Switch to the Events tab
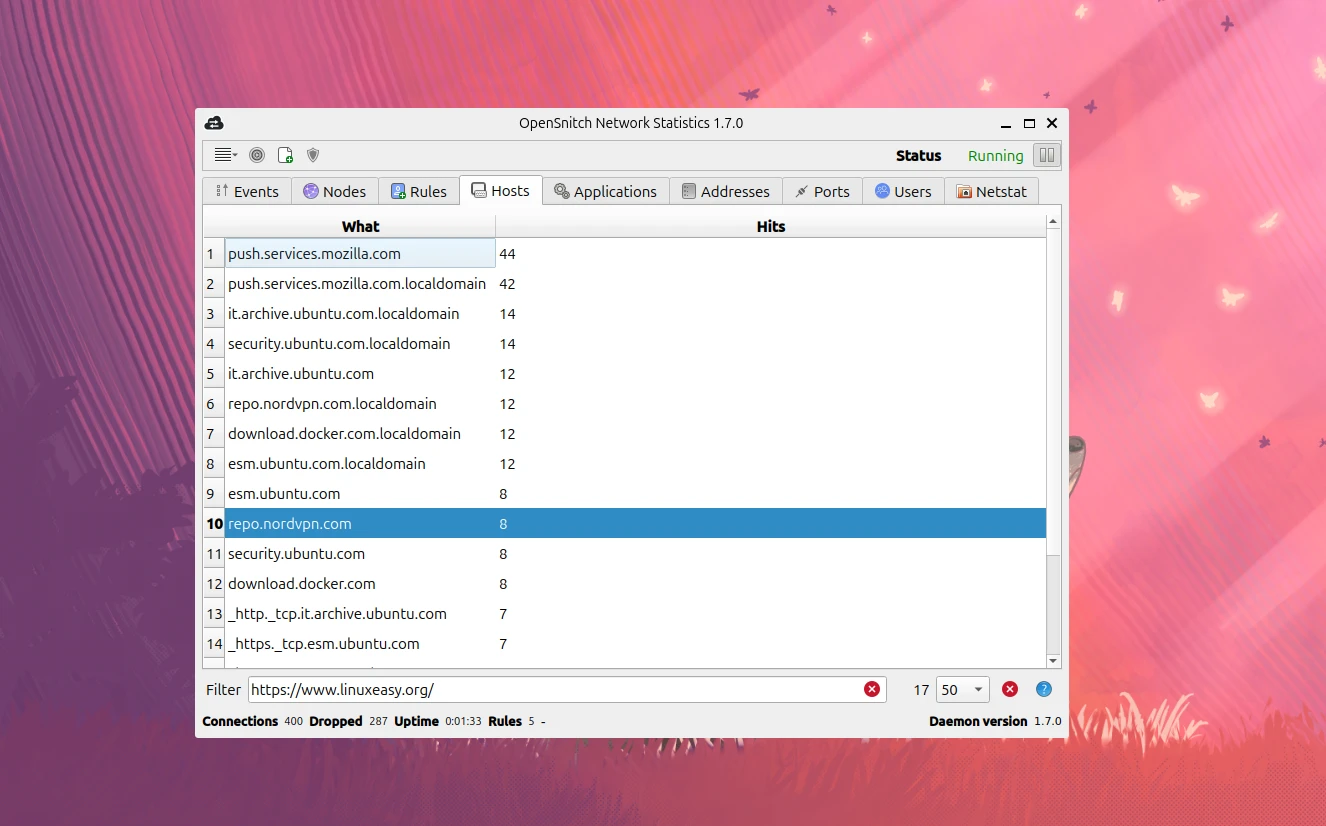Image resolution: width=1326 pixels, height=826 pixels. pyautogui.click(x=246, y=191)
